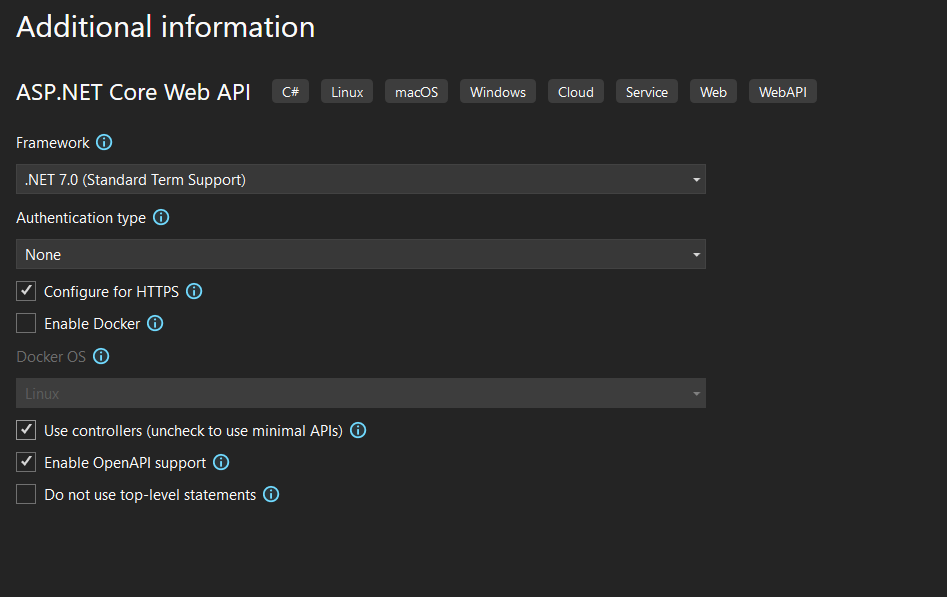The image size is (947, 597).
Task: Expand the Authentication type dropdown
Action: coord(360,255)
